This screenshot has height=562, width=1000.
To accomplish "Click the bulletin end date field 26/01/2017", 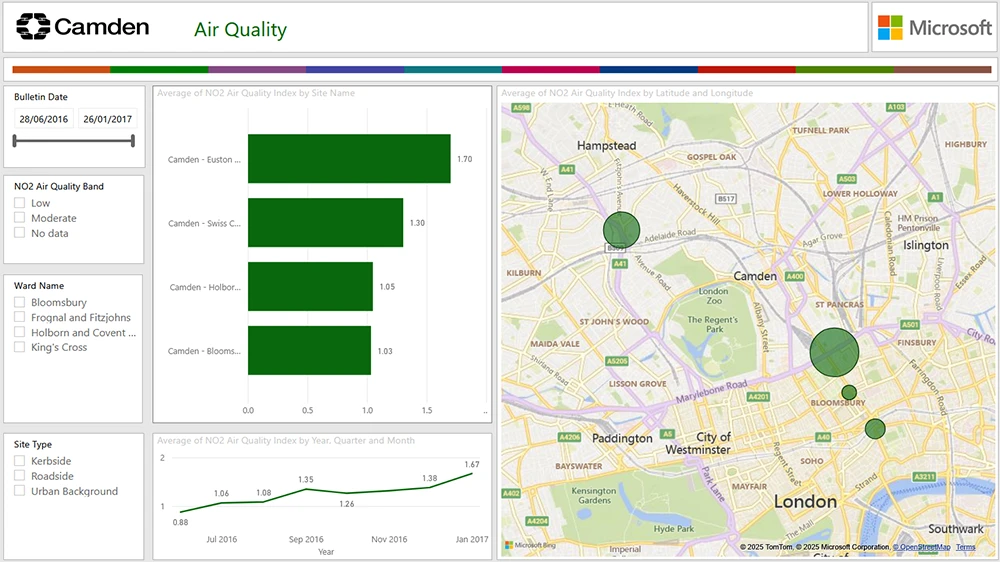I will [108, 119].
